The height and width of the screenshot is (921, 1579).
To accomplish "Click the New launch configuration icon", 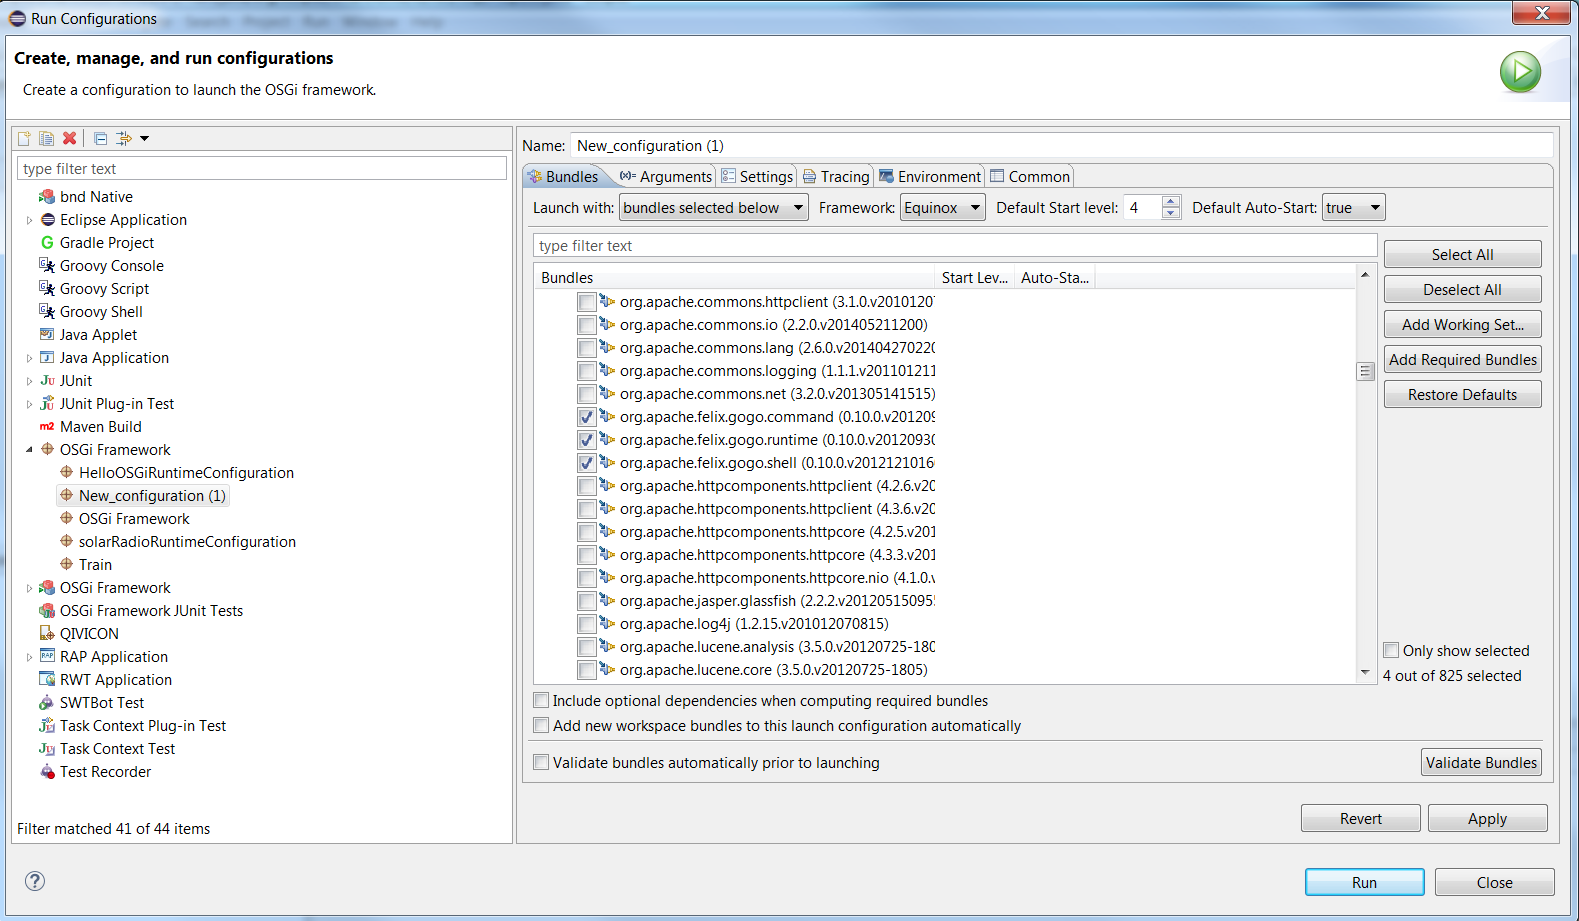I will 24,139.
